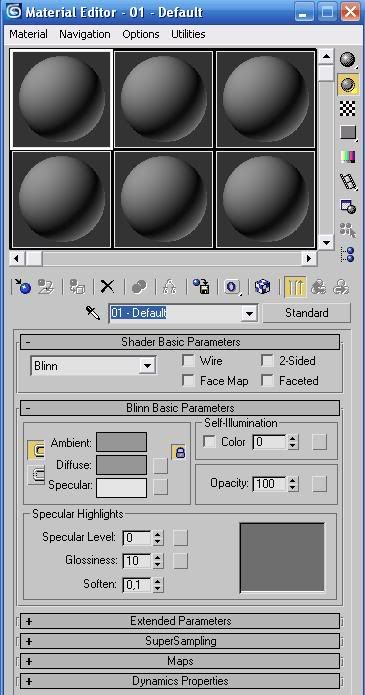Click Reset Map/Mtl to Default X icon
365x695 pixels.
click(x=107, y=287)
